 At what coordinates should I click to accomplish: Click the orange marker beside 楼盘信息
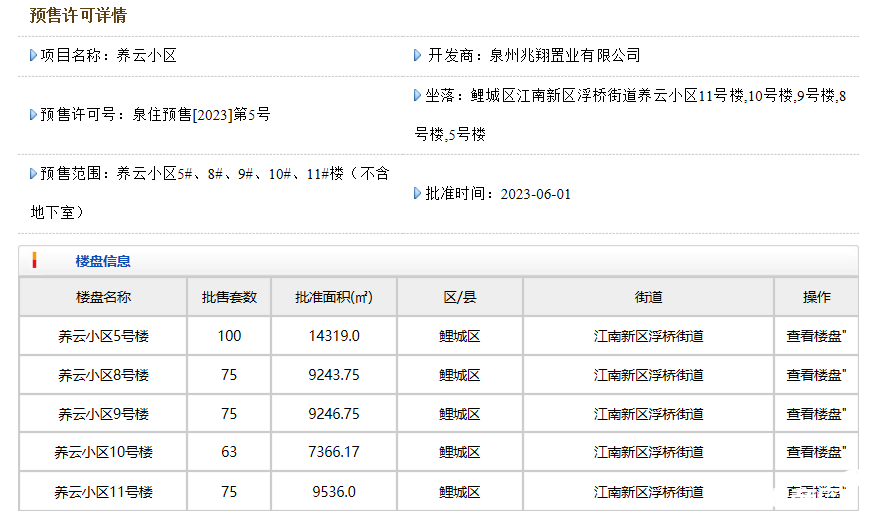click(35, 261)
